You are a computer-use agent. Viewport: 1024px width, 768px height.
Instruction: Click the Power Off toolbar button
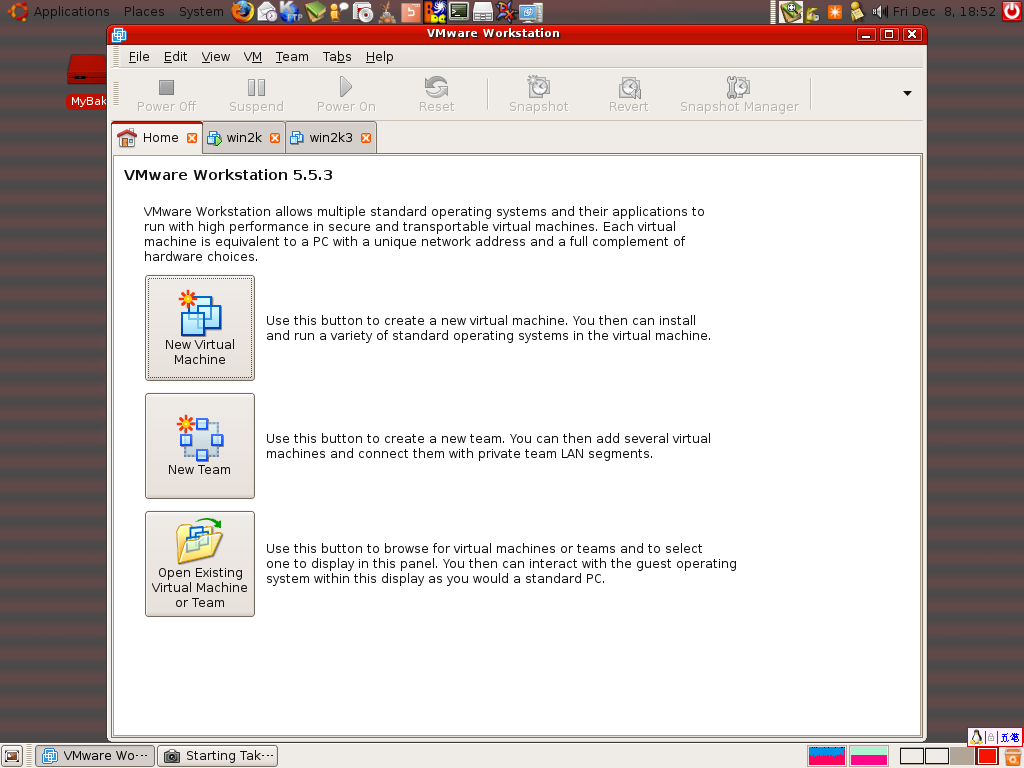coord(166,95)
